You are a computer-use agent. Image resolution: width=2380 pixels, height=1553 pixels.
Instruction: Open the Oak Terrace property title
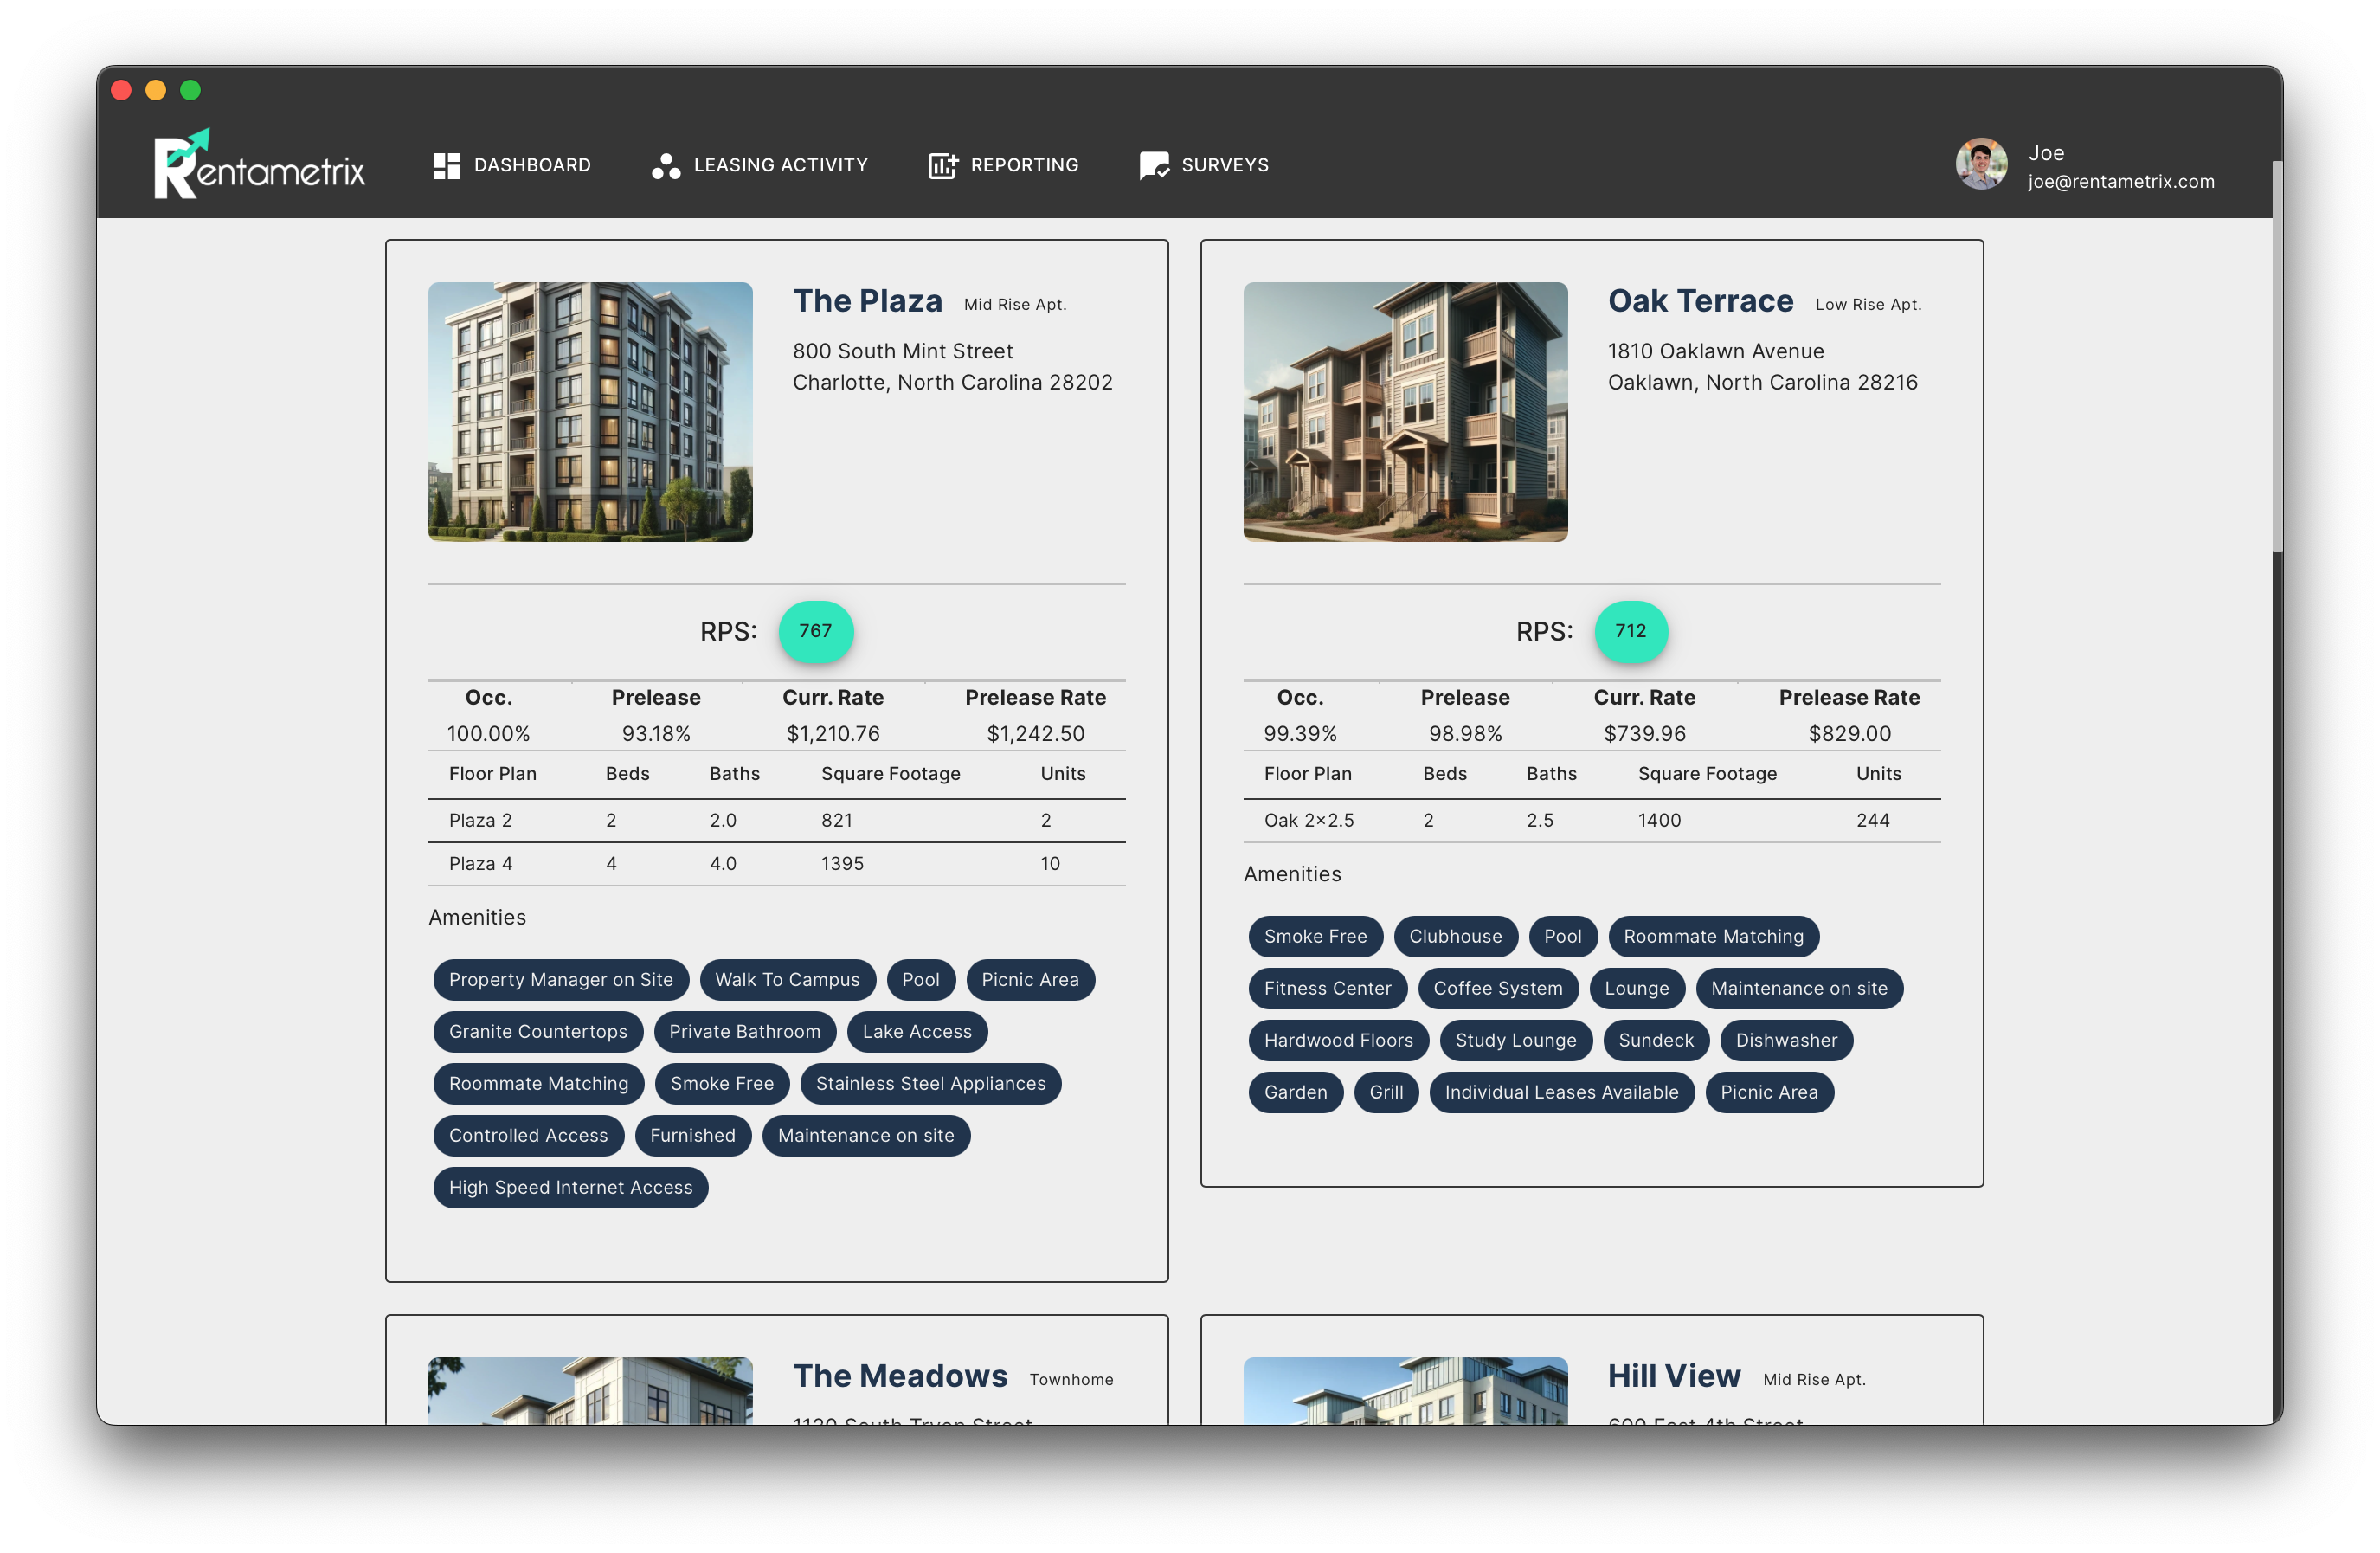1700,301
